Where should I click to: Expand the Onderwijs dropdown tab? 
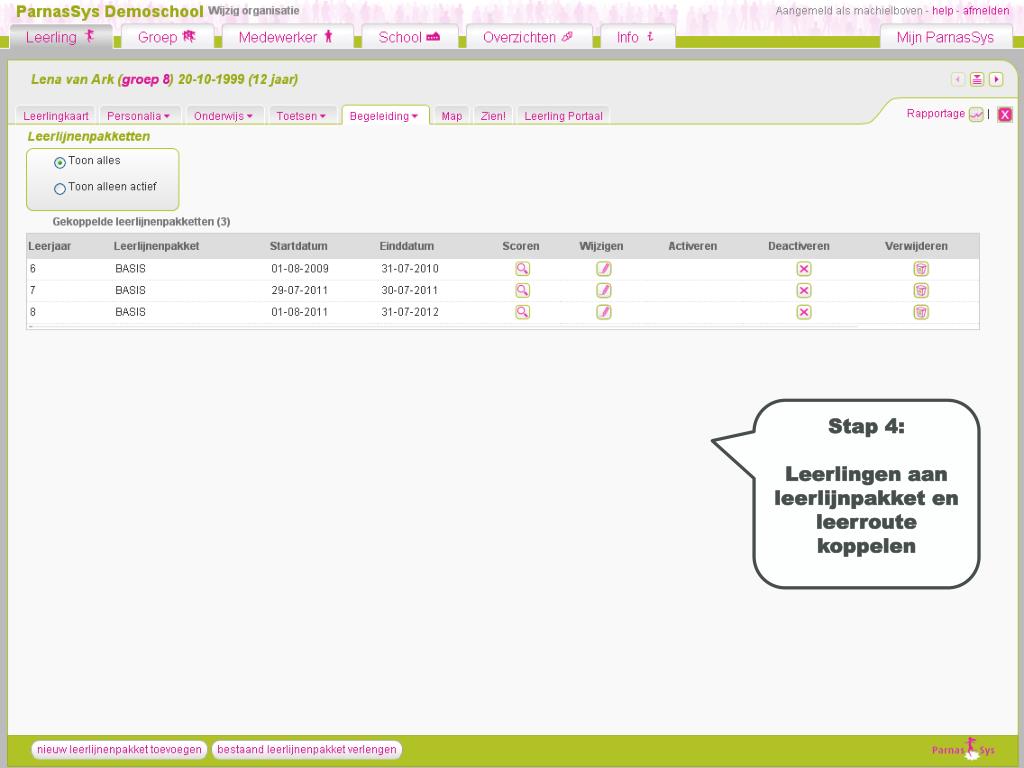click(x=223, y=116)
